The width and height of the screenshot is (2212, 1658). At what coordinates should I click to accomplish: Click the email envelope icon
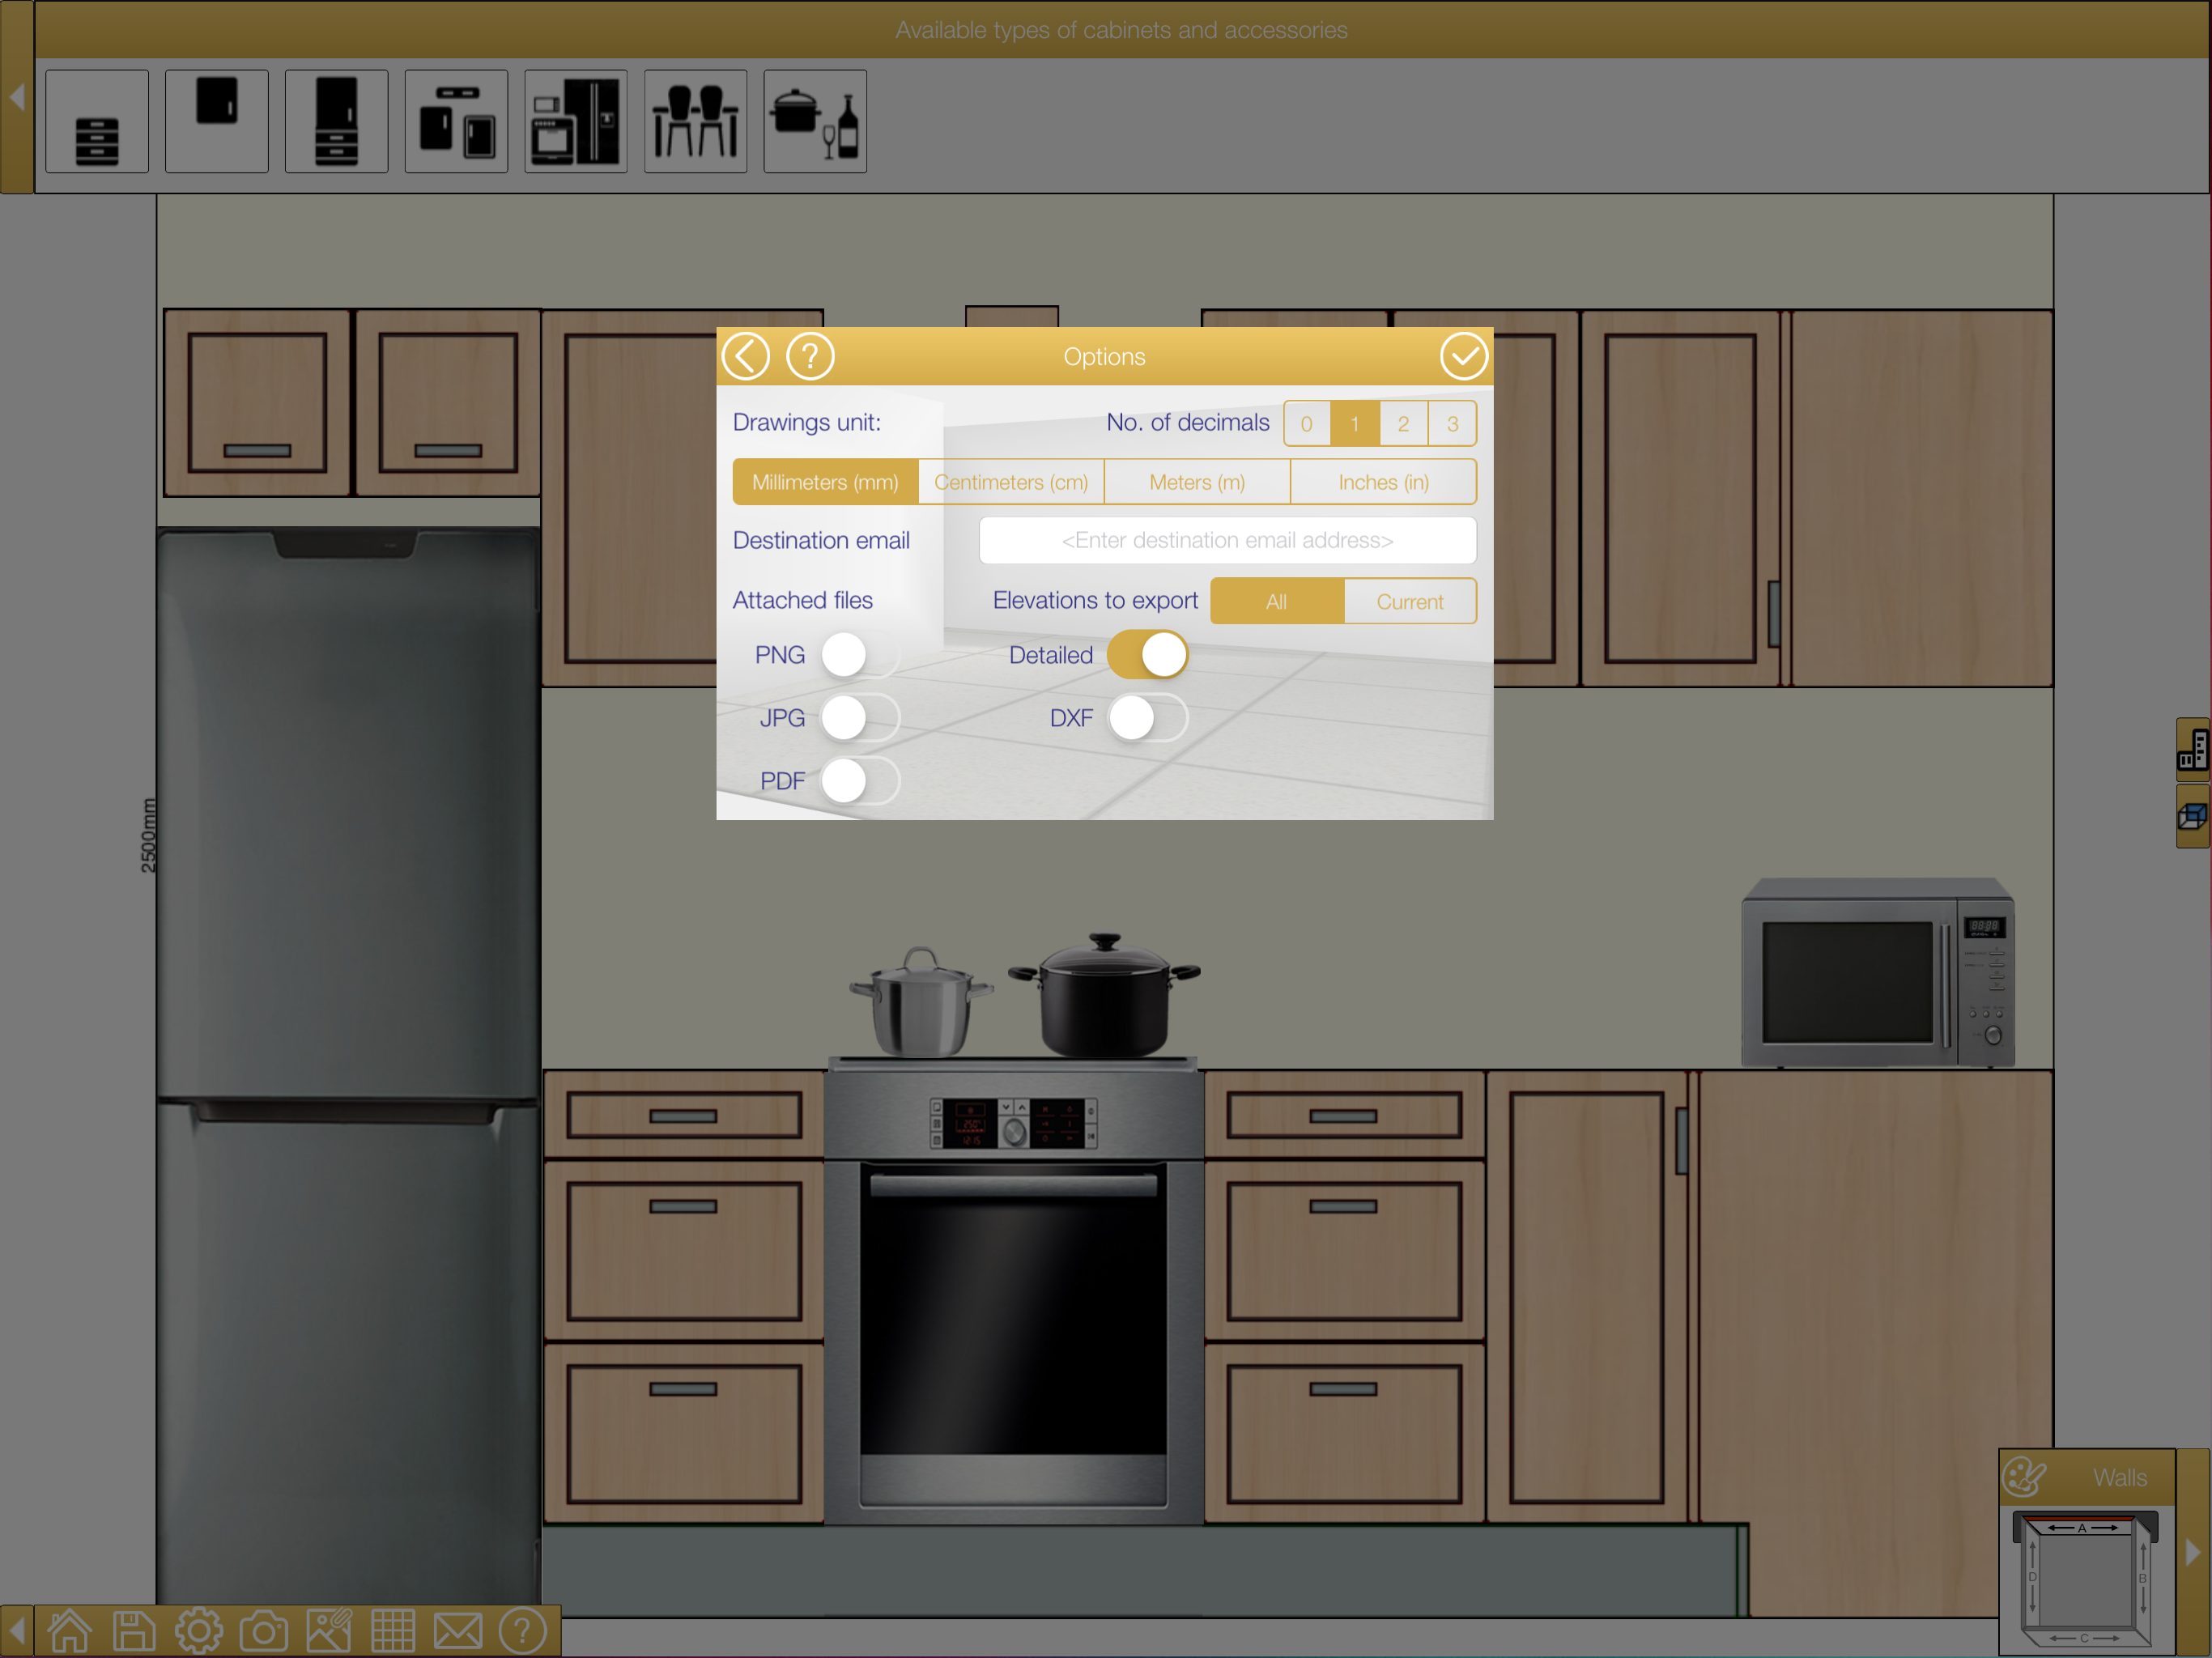coord(458,1631)
